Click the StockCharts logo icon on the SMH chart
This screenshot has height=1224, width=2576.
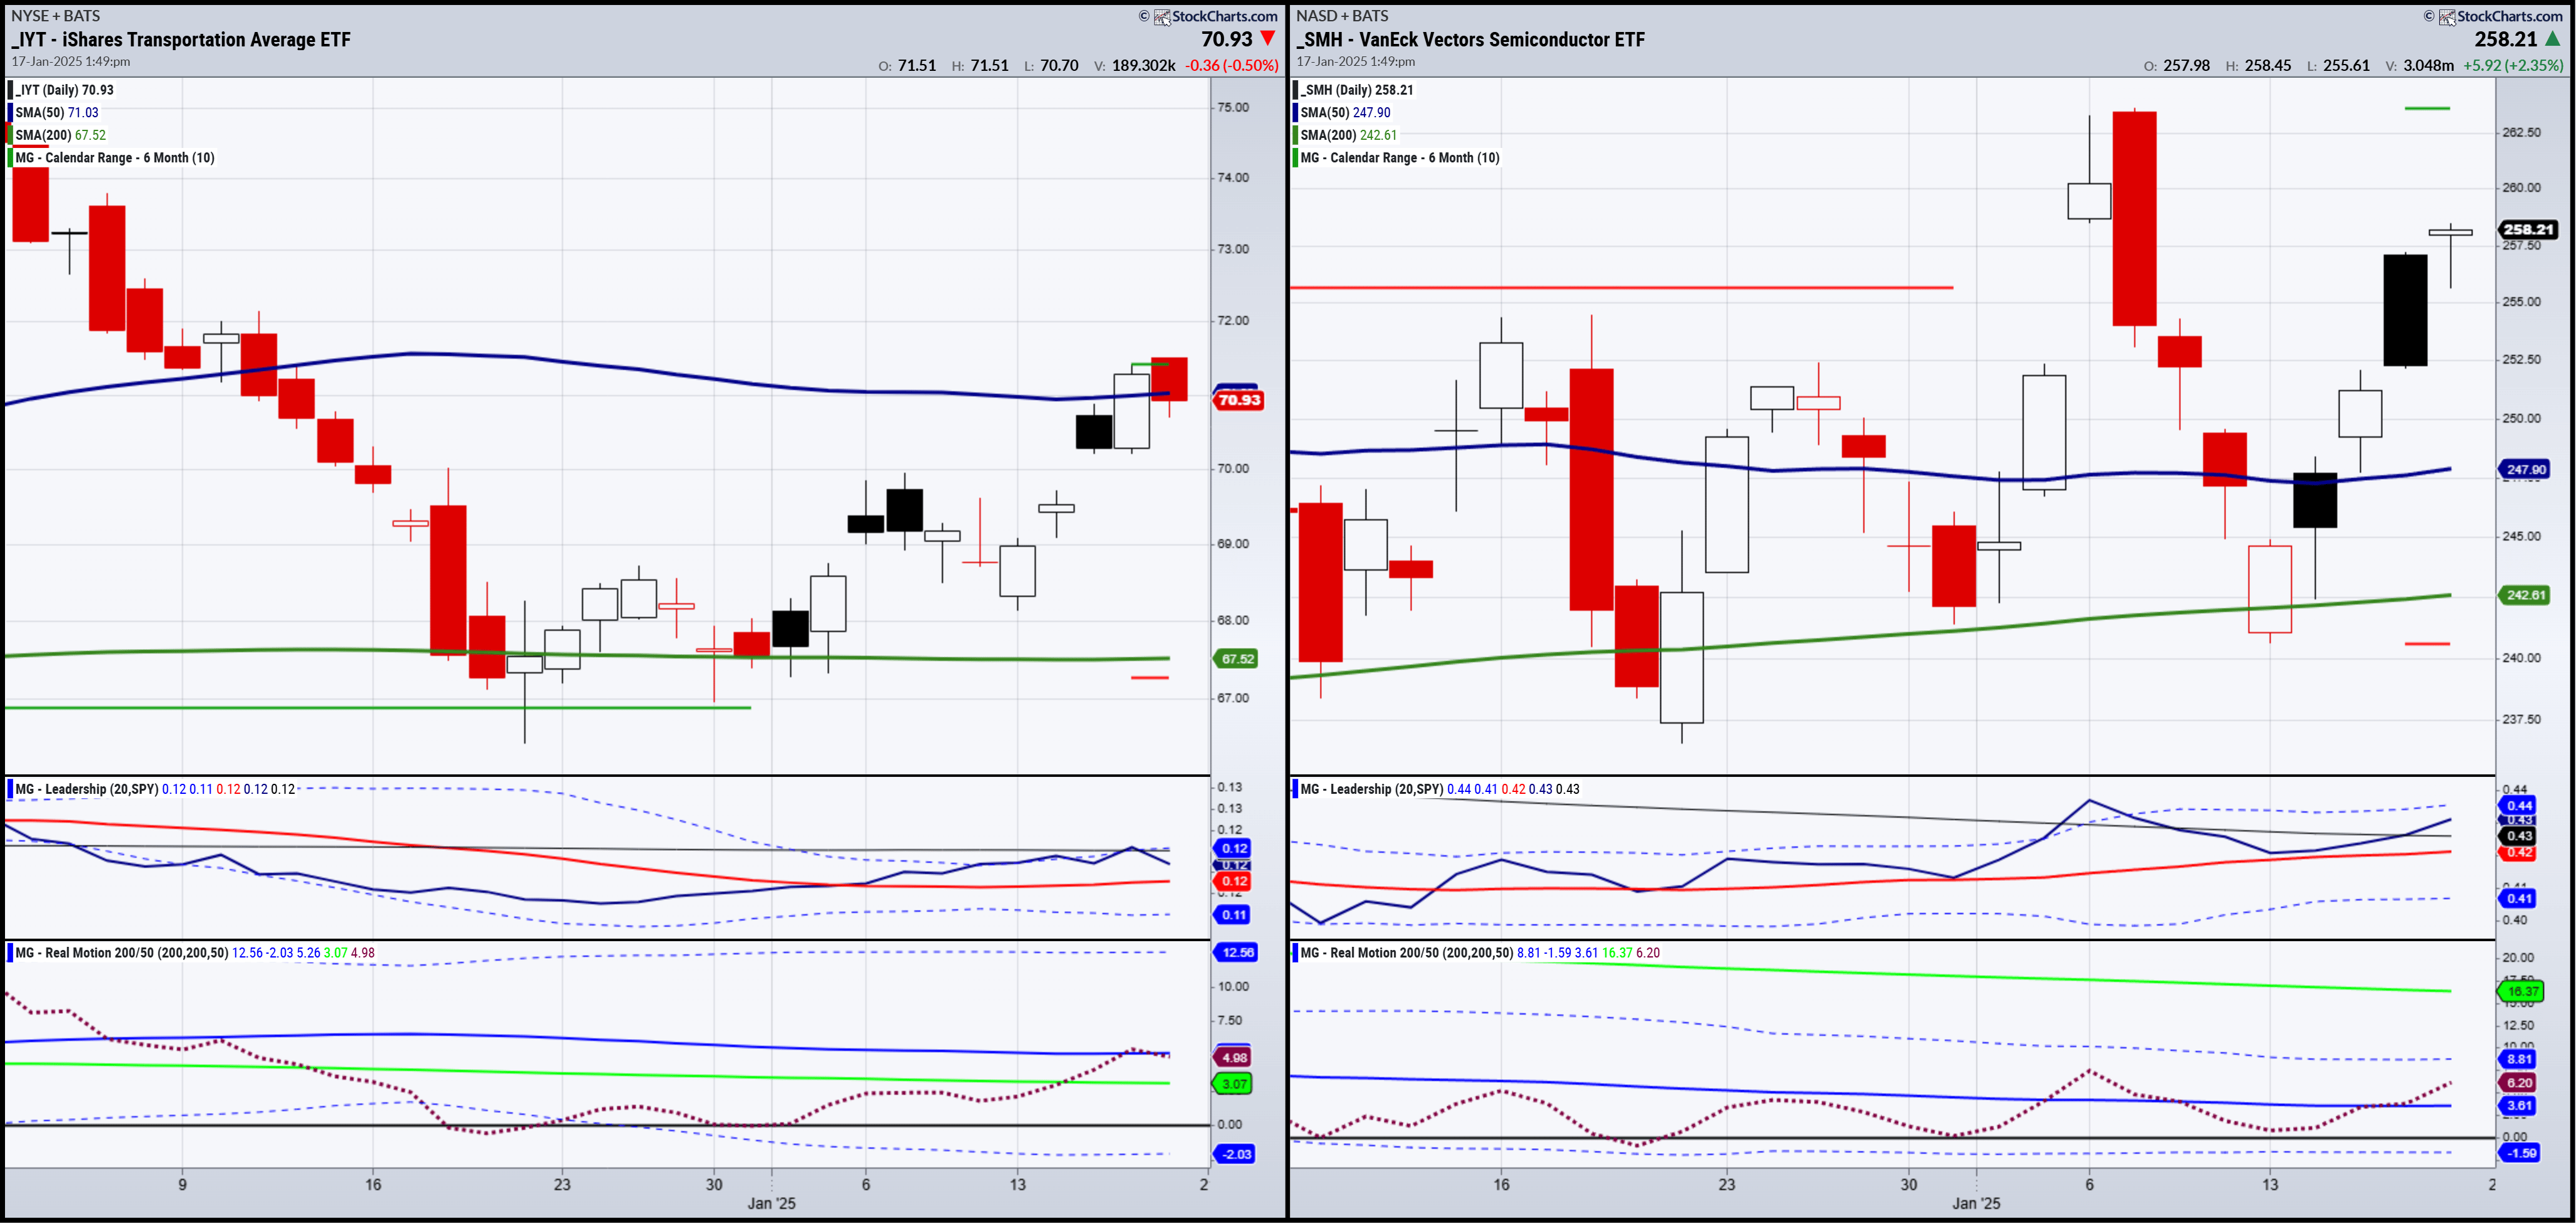tap(2447, 16)
